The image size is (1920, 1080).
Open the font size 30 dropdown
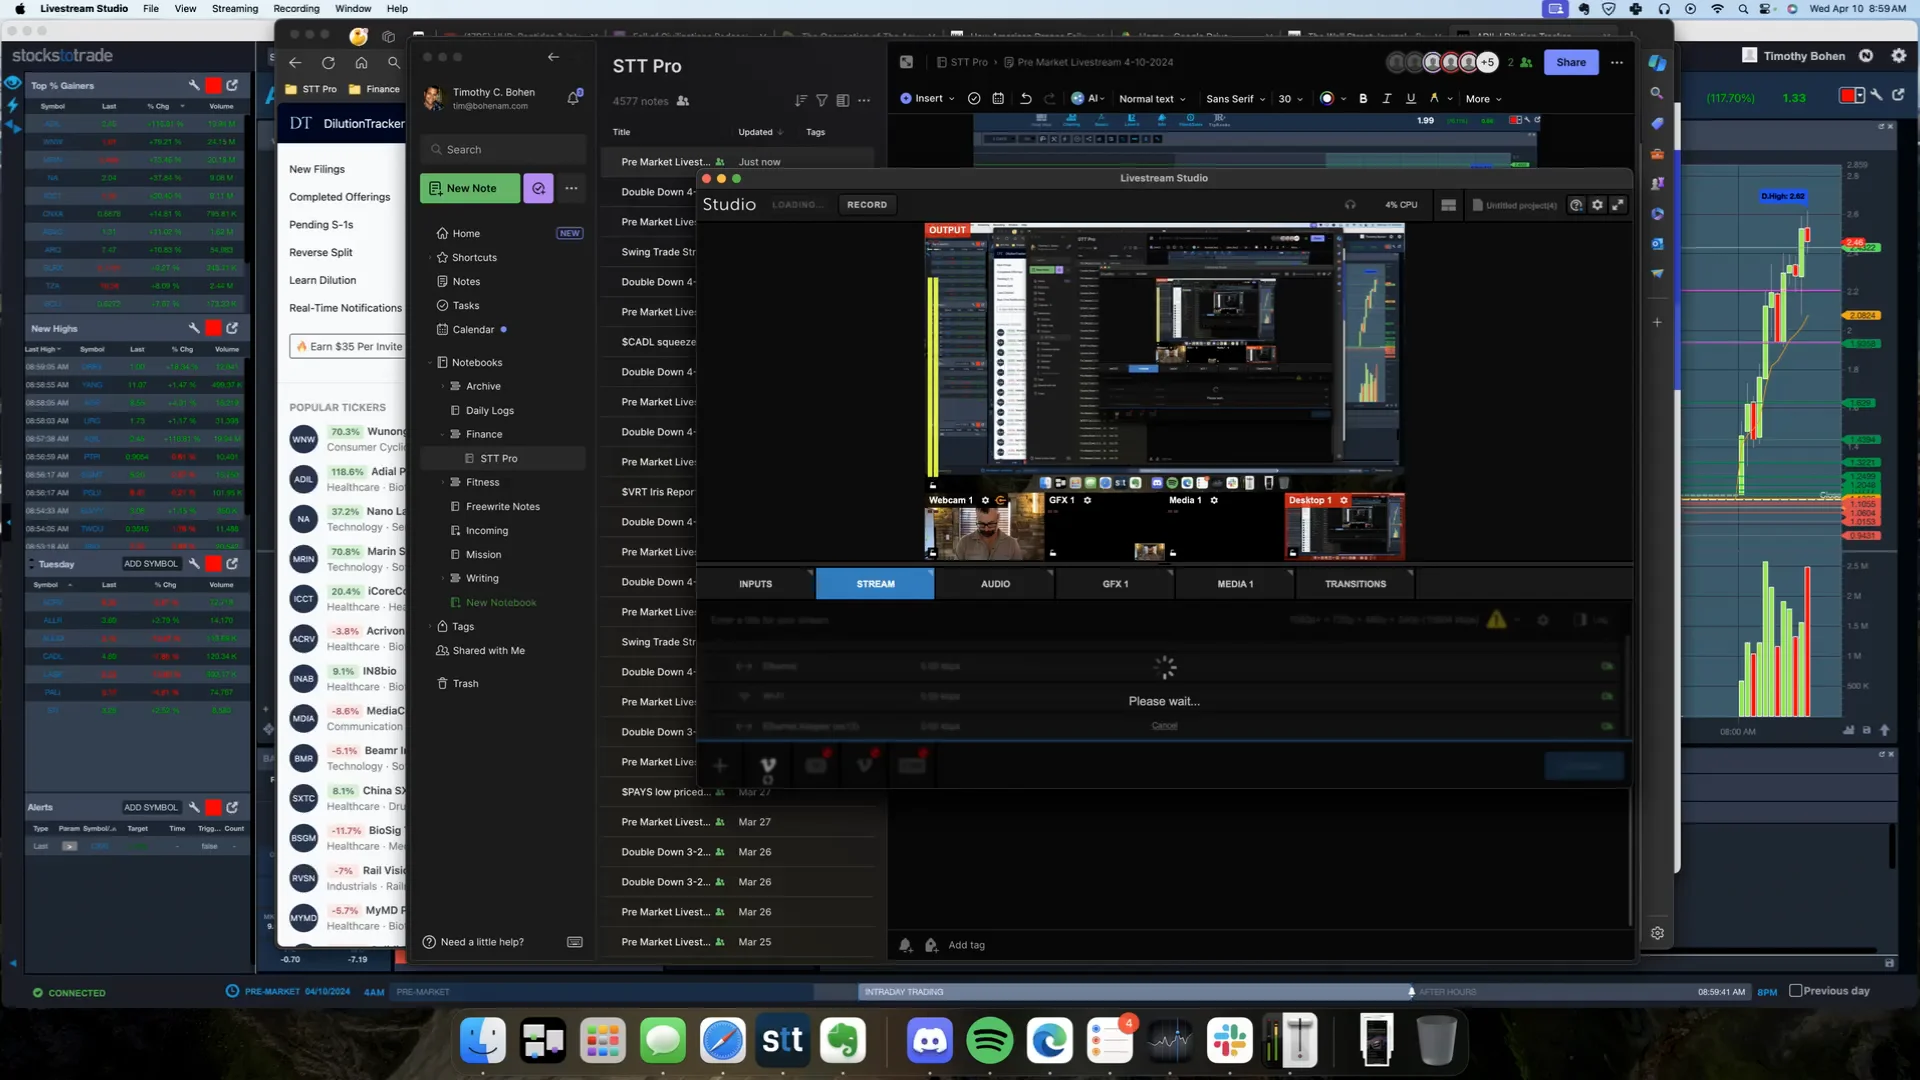[x=1289, y=98]
